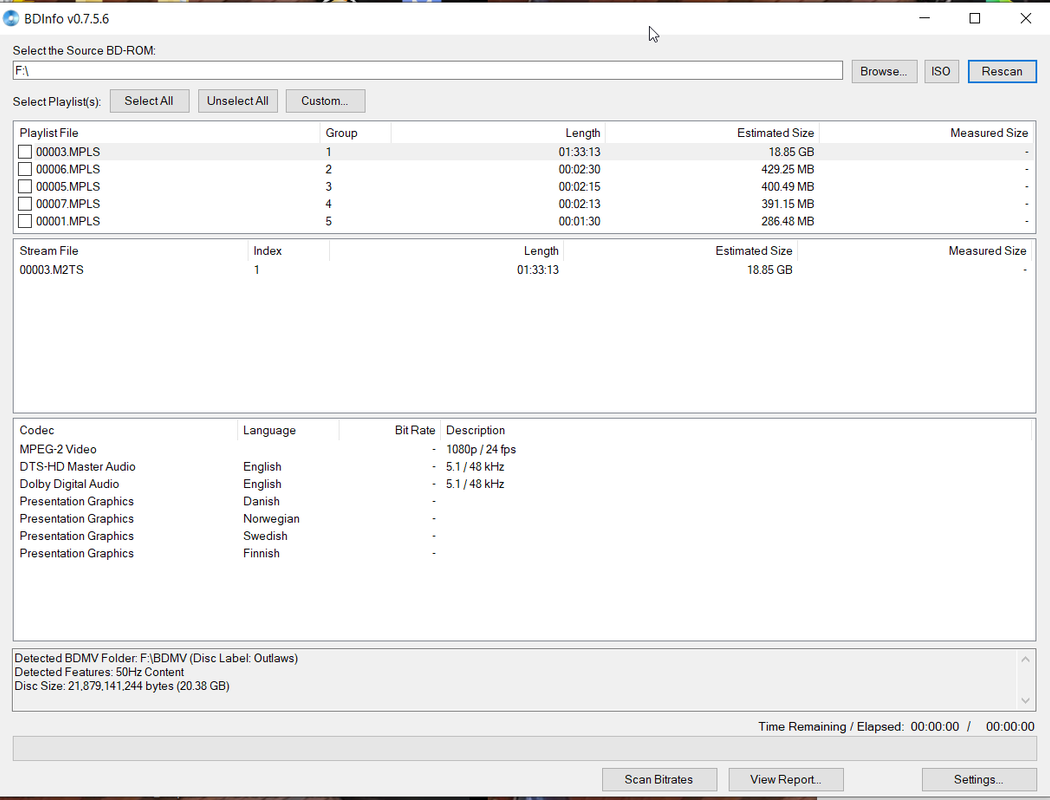Click the BDInfo app icon in title bar

click(x=11, y=19)
